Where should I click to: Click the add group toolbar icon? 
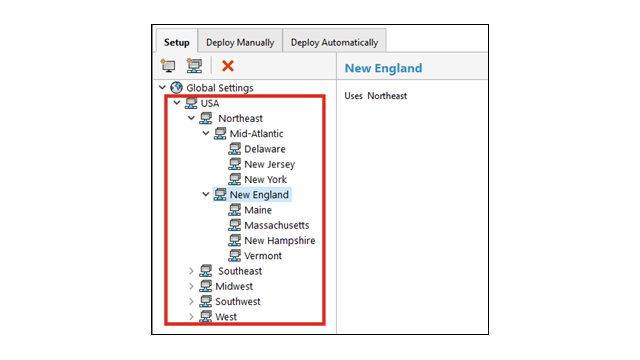point(194,66)
